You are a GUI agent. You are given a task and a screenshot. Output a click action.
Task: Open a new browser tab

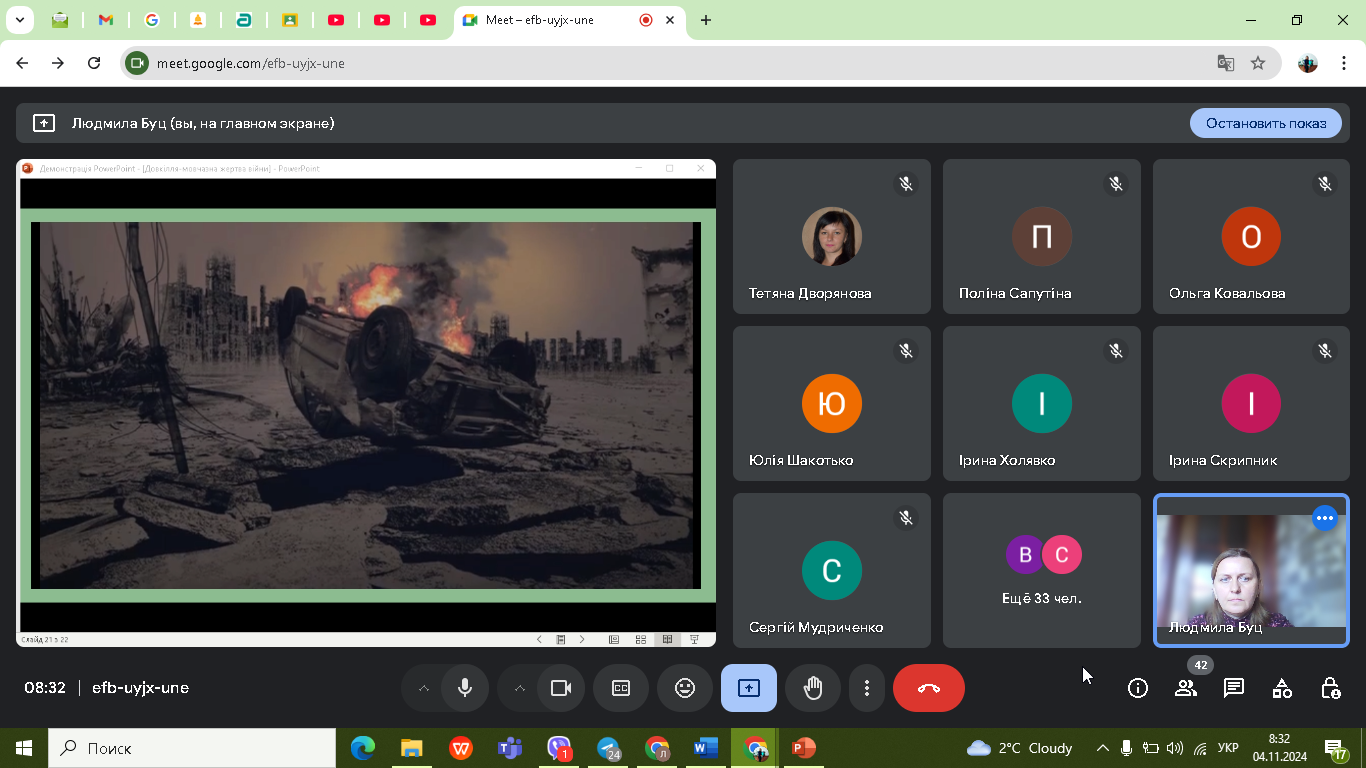(x=705, y=20)
